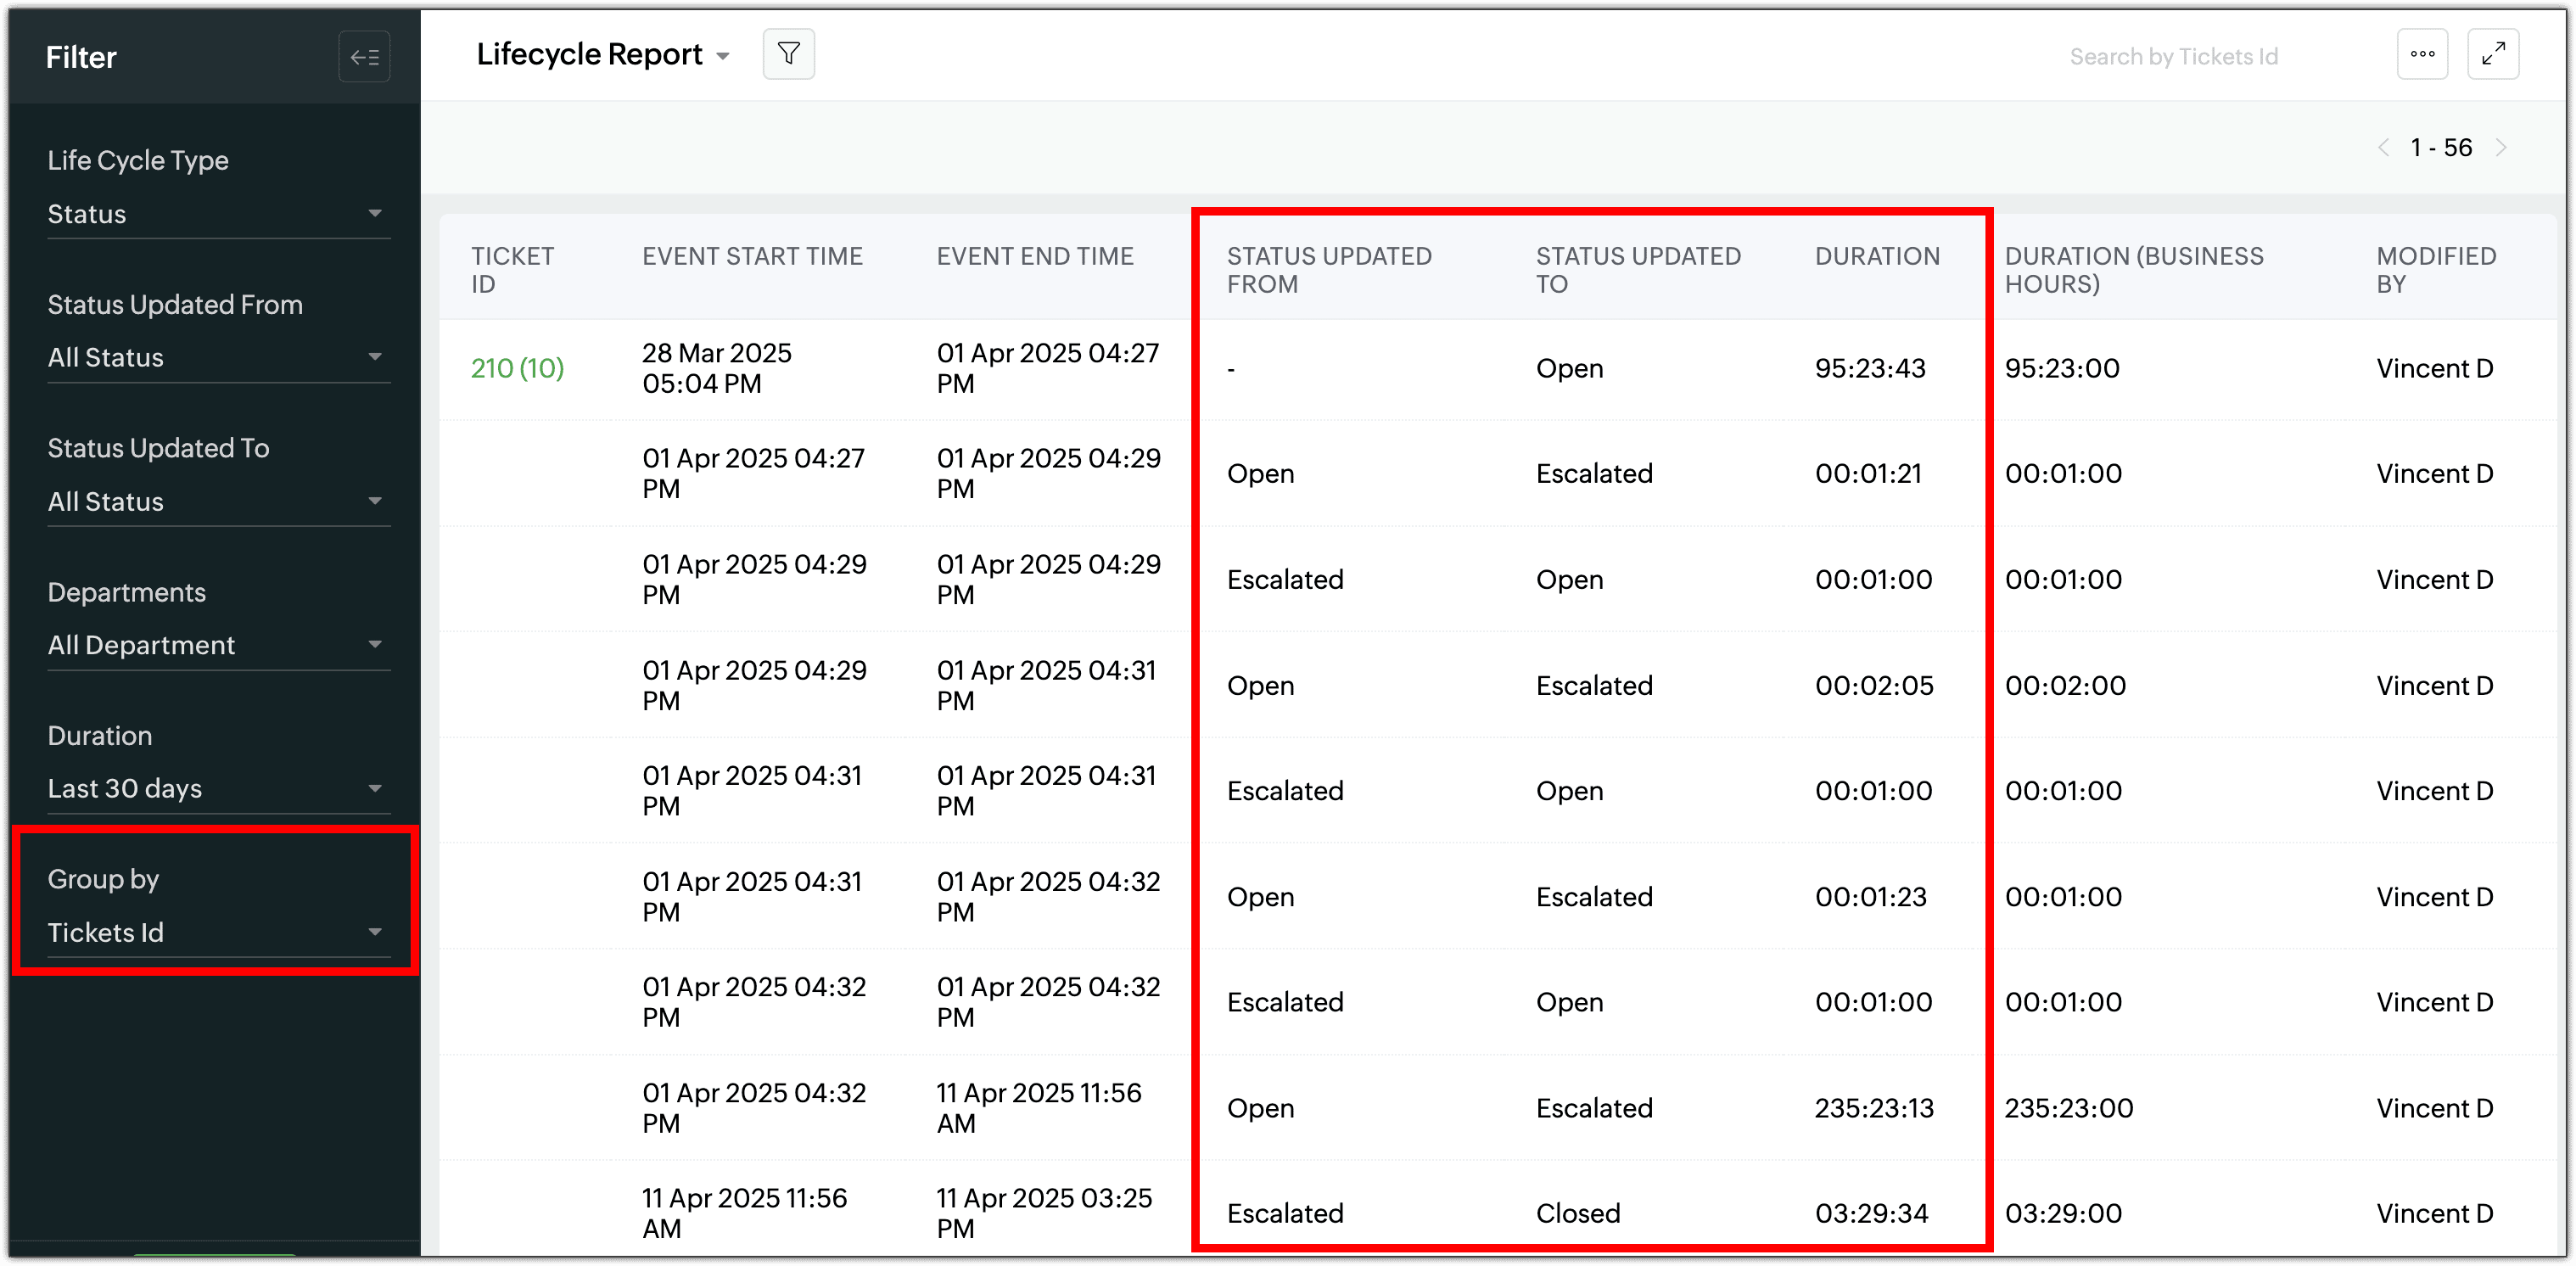Expand Status Updated To dropdown
This screenshot has width=2576, height=1266.
[217, 502]
